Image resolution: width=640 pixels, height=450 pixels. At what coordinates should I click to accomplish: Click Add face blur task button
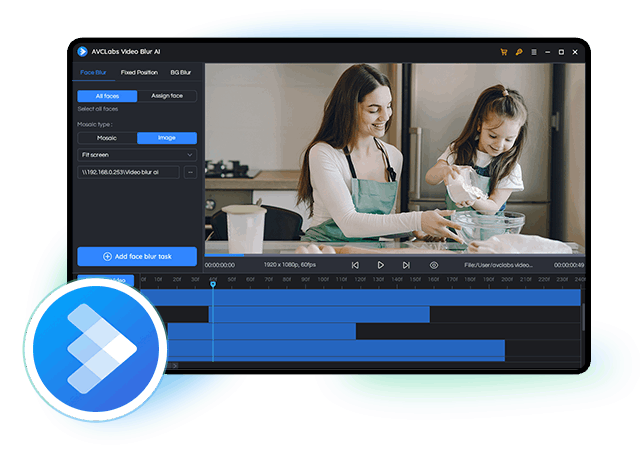(137, 256)
